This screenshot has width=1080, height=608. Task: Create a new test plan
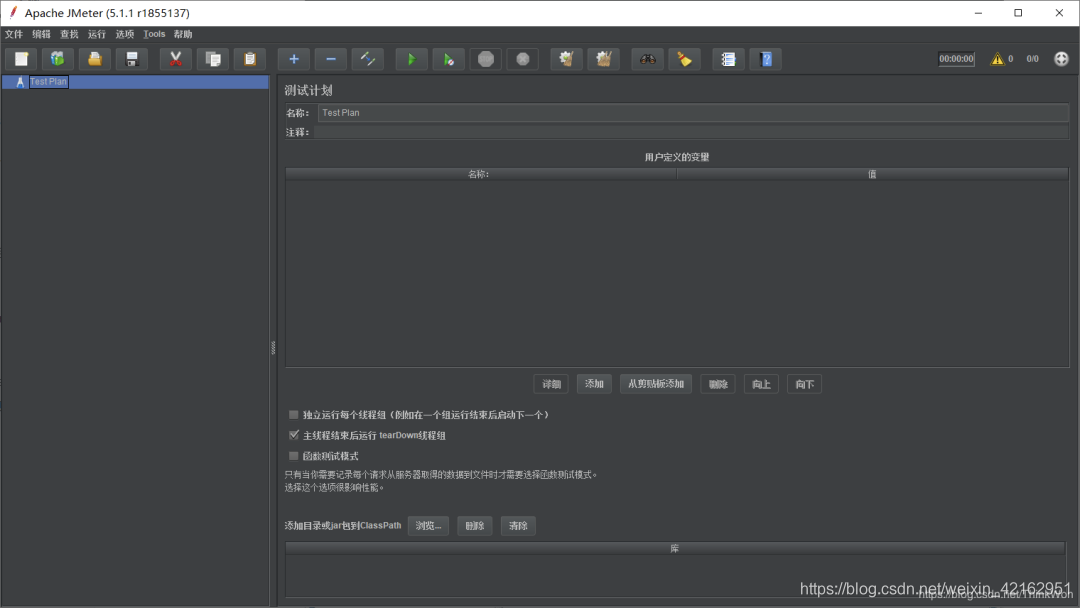click(21, 59)
